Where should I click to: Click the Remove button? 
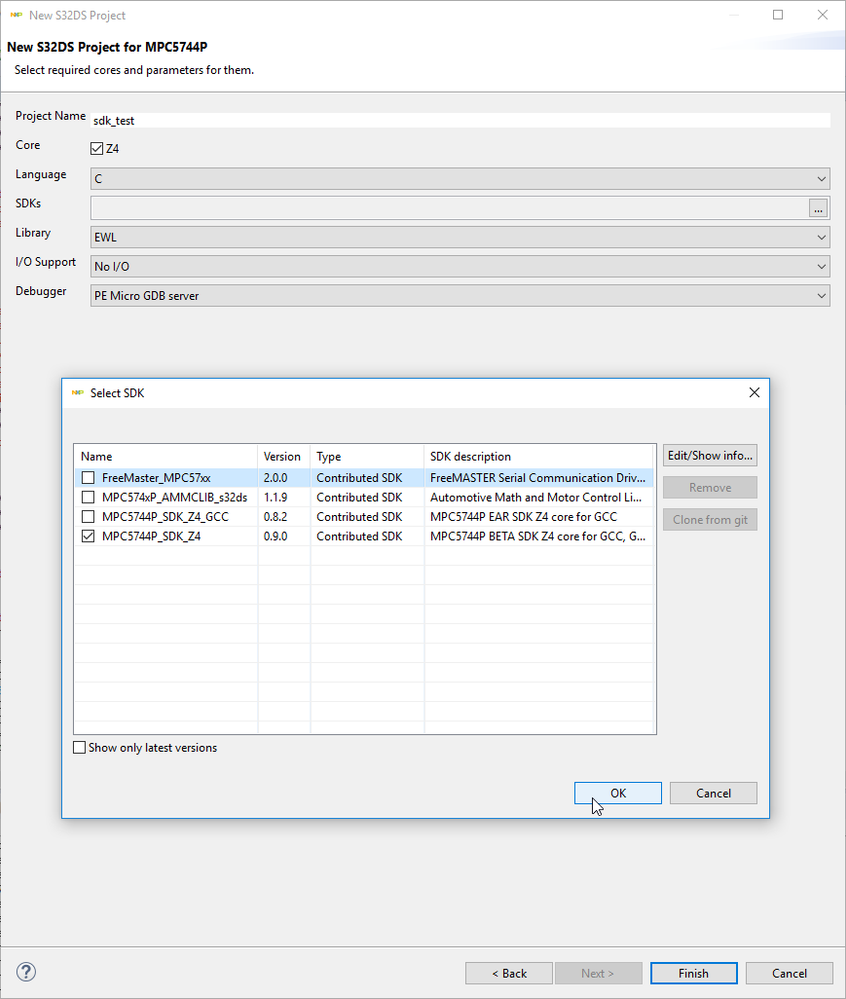710,487
